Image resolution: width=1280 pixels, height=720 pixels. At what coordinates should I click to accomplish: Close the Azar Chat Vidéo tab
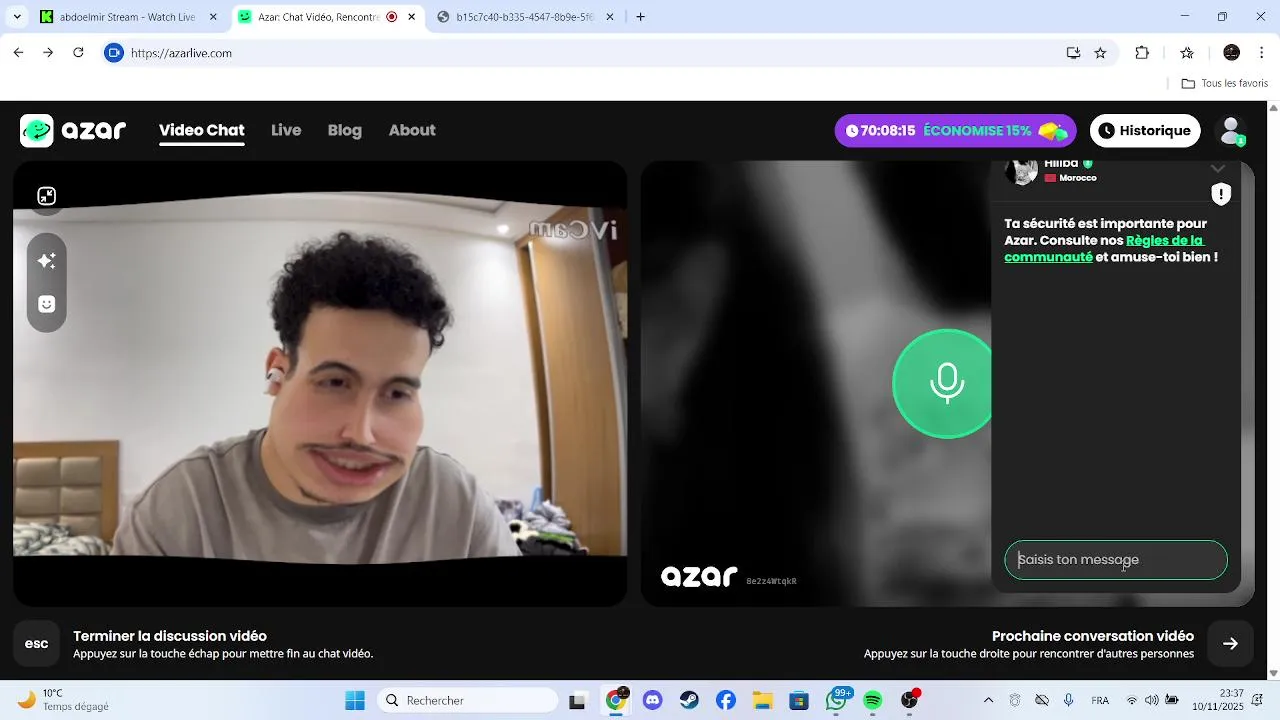pos(411,17)
